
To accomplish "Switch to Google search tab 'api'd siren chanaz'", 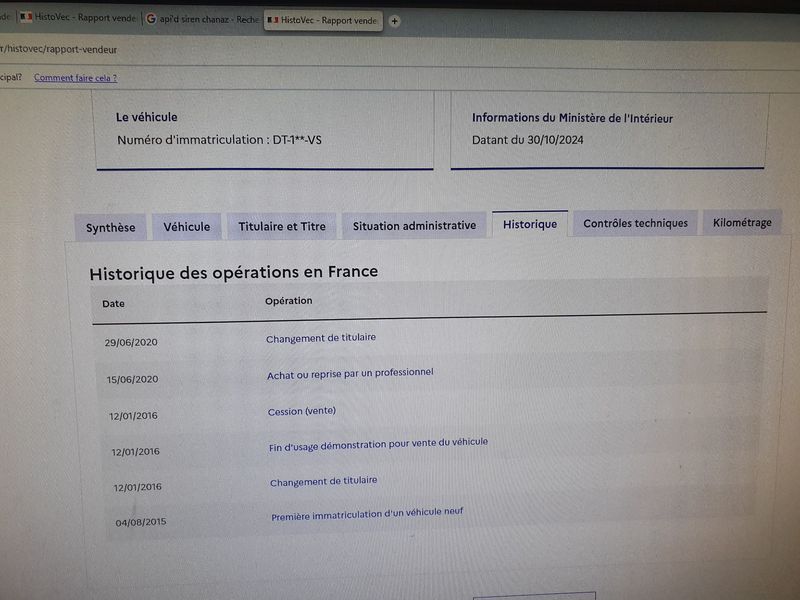I will pos(202,19).
